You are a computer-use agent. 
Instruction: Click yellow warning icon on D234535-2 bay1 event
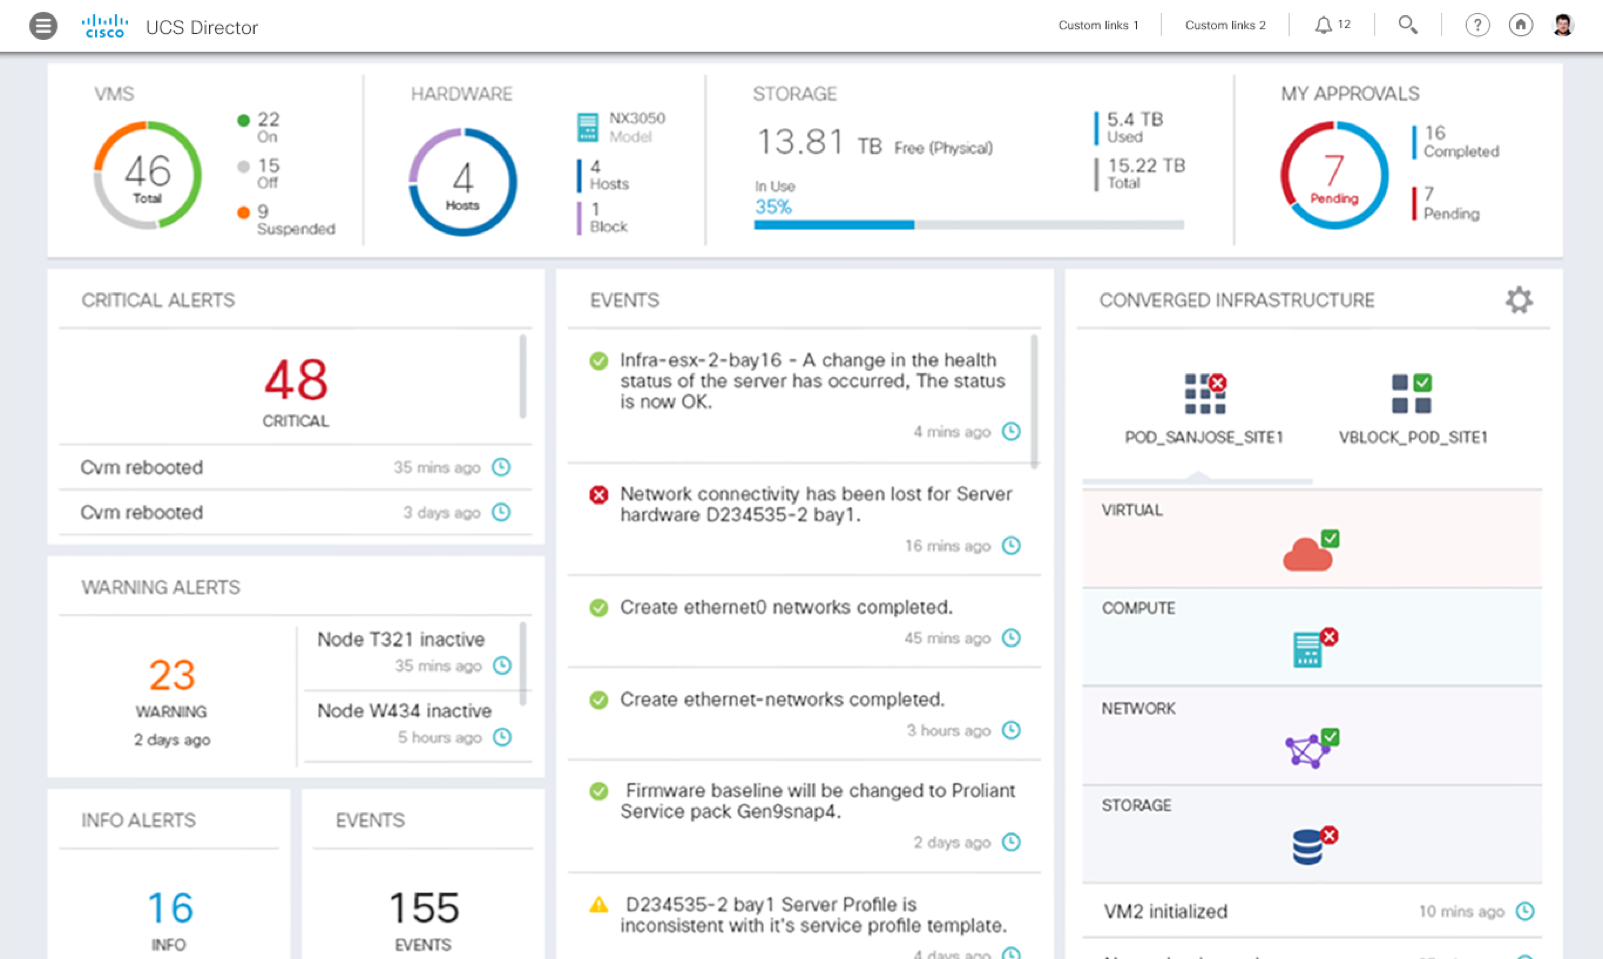[599, 904]
